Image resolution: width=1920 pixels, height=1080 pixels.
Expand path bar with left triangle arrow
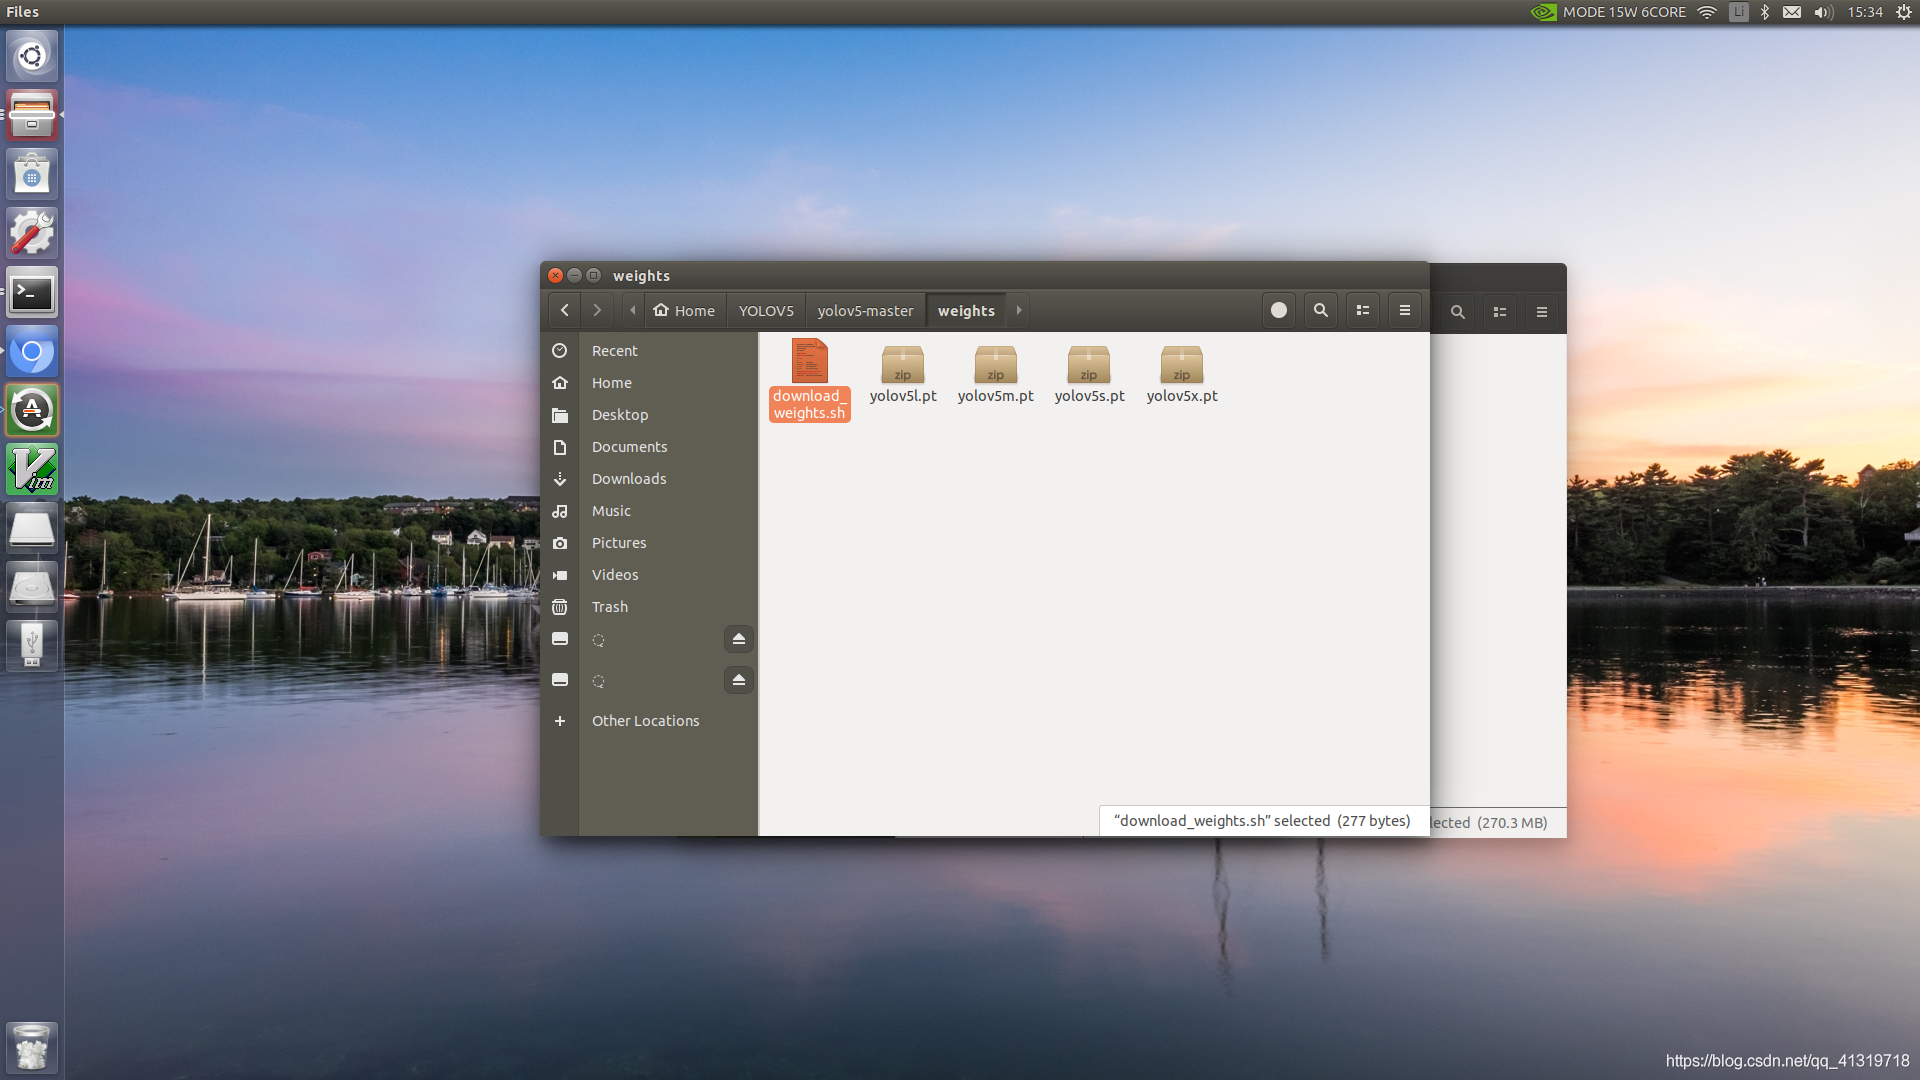[632, 310]
